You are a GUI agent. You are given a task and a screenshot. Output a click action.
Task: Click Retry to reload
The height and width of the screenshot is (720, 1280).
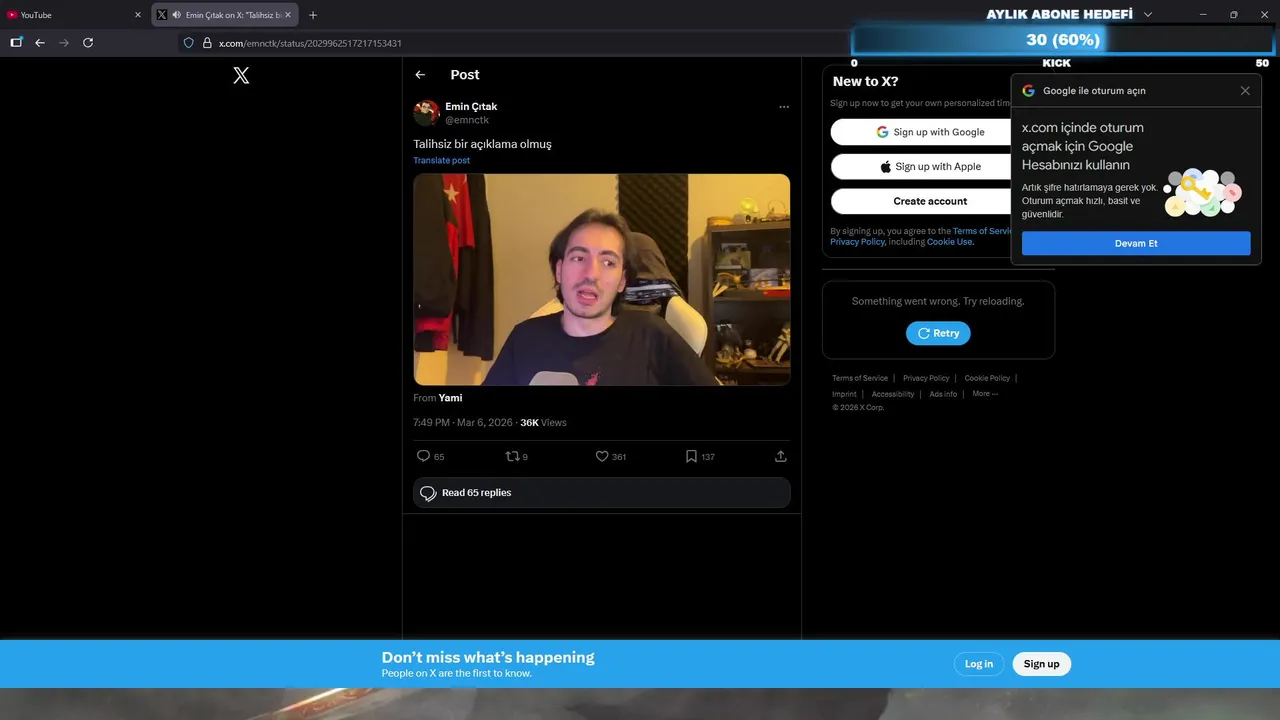pyautogui.click(x=938, y=333)
